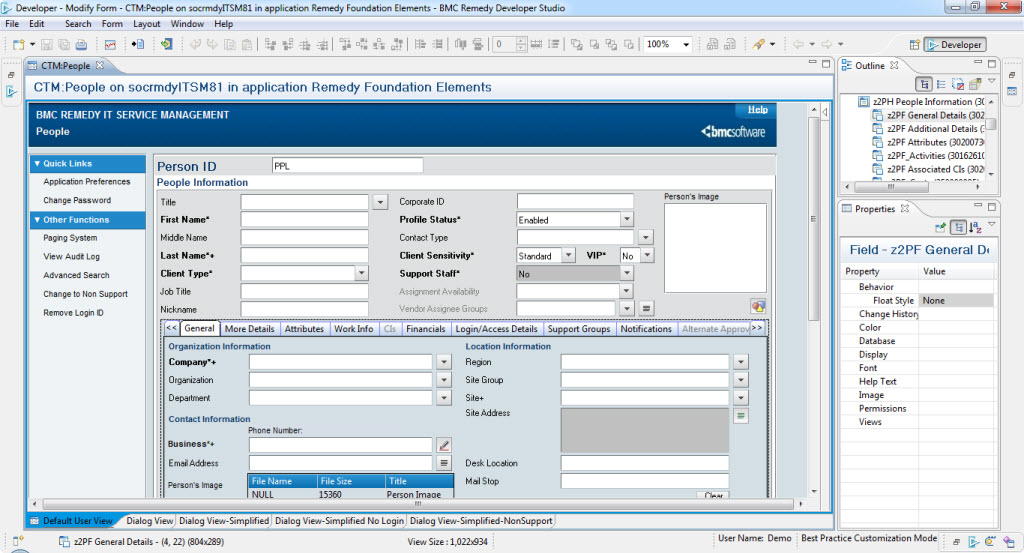
Task: Open the Support Staff dropdown
Action: point(627,274)
